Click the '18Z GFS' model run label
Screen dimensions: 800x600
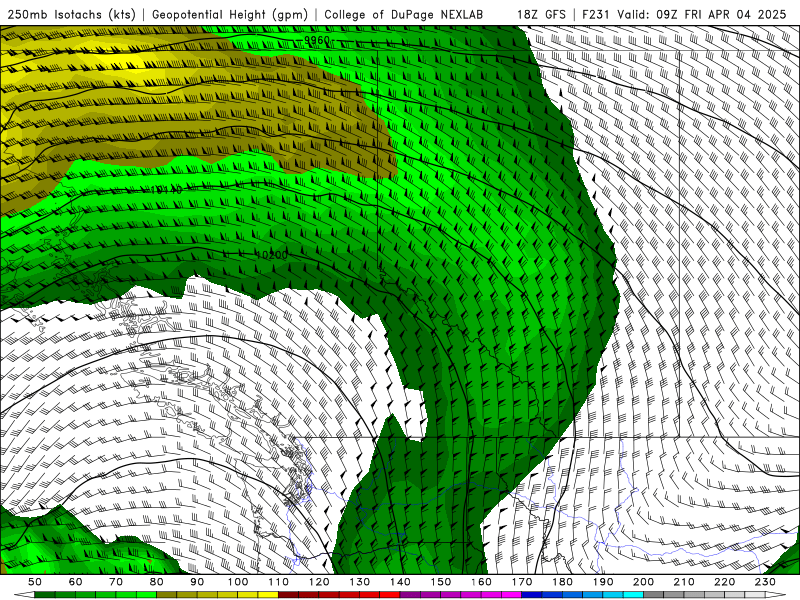tap(541, 15)
